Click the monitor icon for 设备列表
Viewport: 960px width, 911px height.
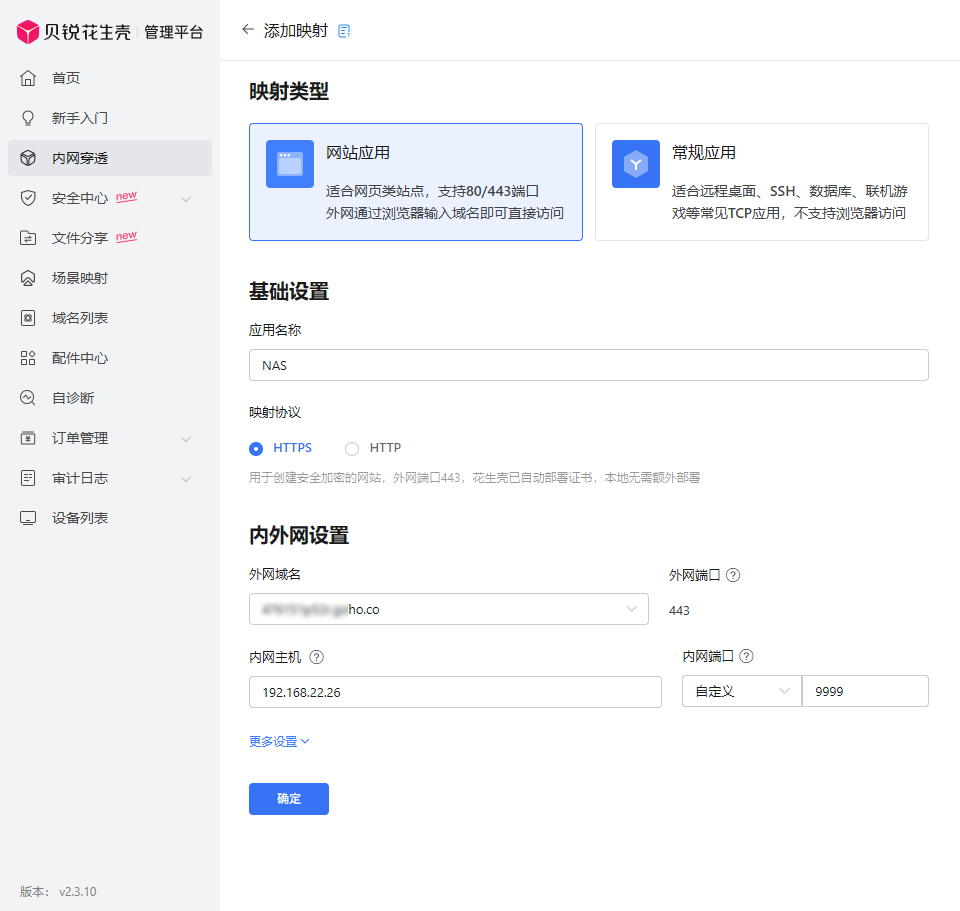pos(28,518)
